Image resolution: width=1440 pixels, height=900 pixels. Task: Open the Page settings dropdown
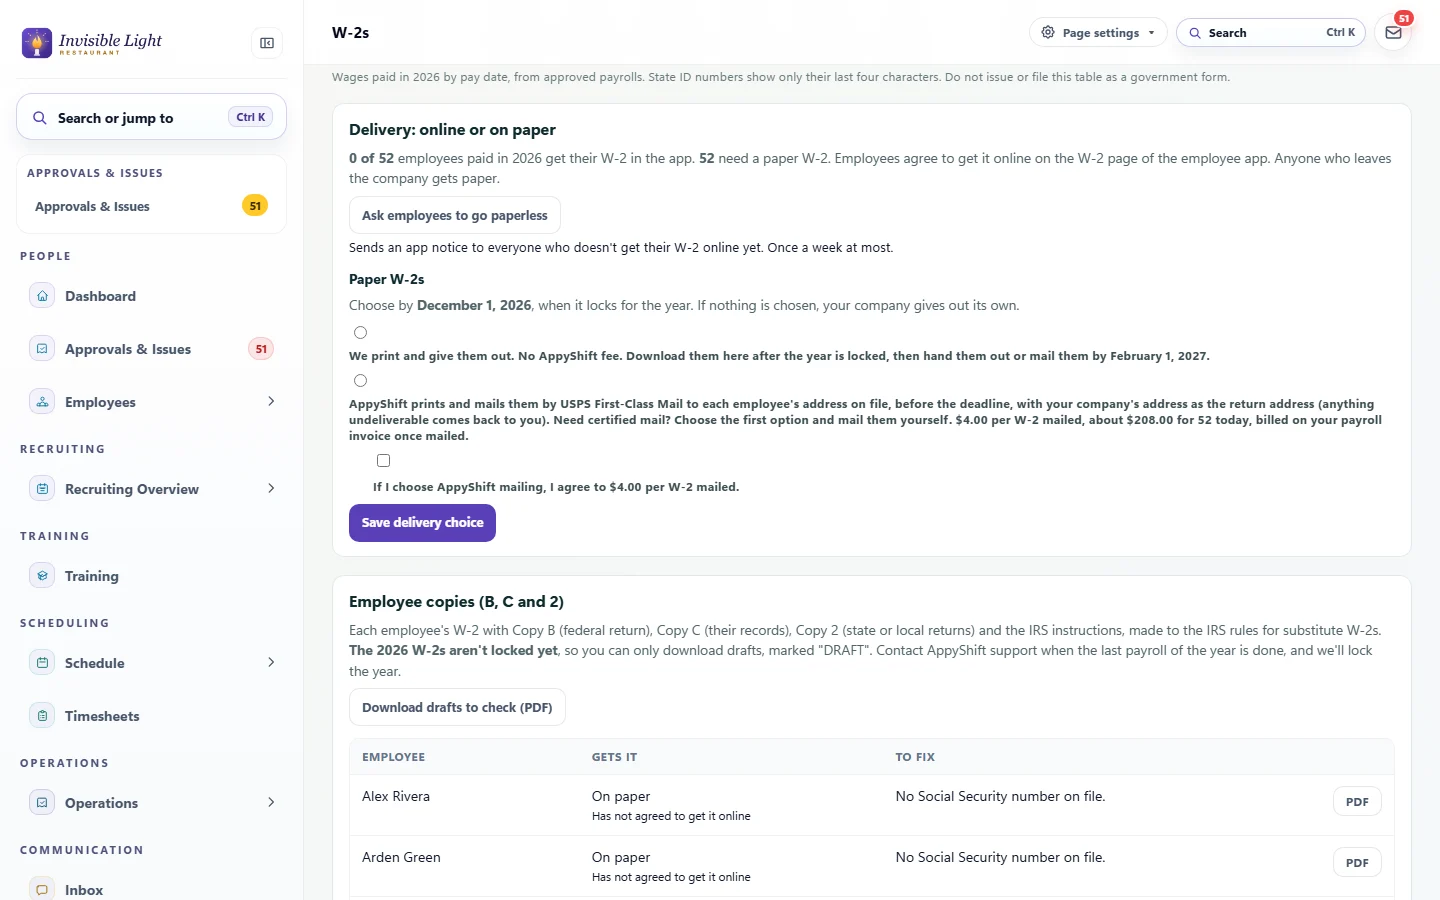[x=1098, y=33]
